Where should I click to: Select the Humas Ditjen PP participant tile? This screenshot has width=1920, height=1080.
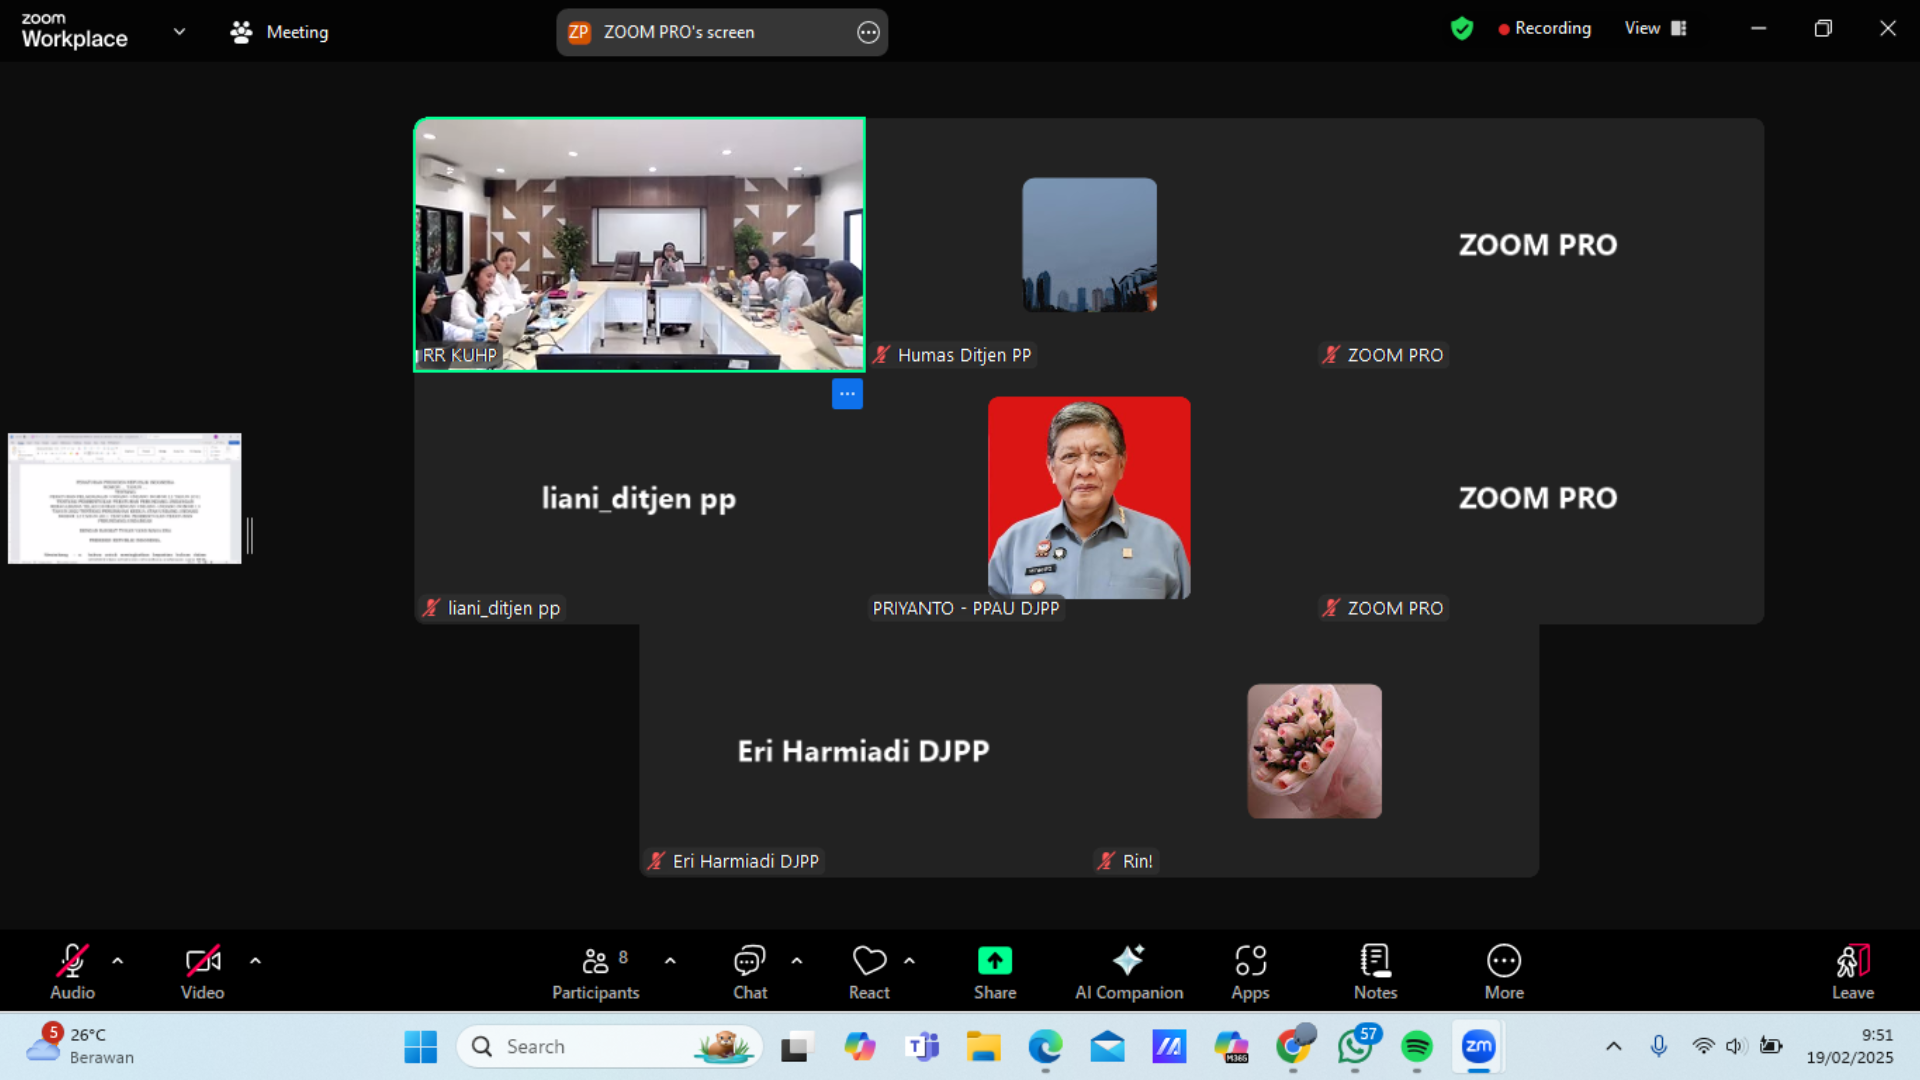point(1089,245)
